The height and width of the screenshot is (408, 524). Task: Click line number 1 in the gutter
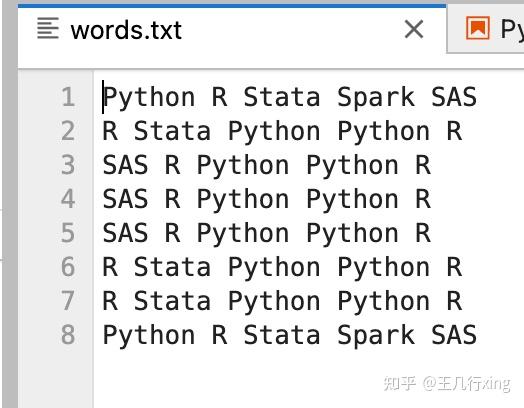point(68,97)
